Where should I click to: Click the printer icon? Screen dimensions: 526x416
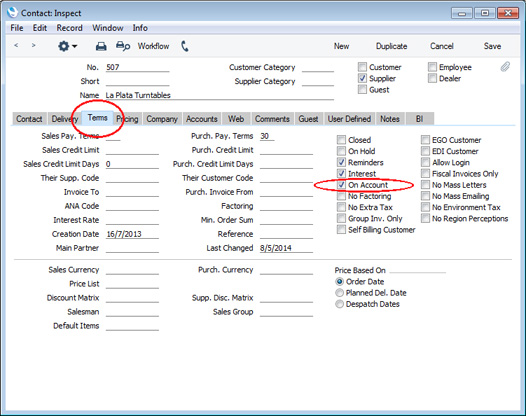pyautogui.click(x=101, y=46)
